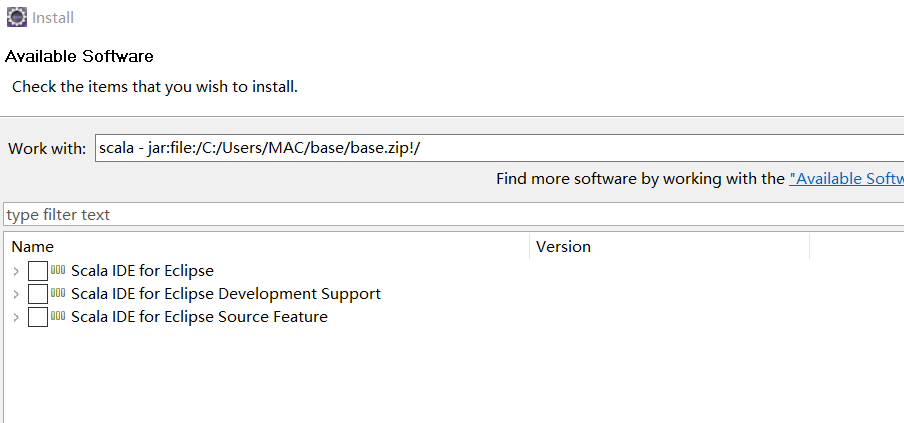Screen dimensions: 904x423
Task: Click the empty column header right of Version
Action: (856, 246)
